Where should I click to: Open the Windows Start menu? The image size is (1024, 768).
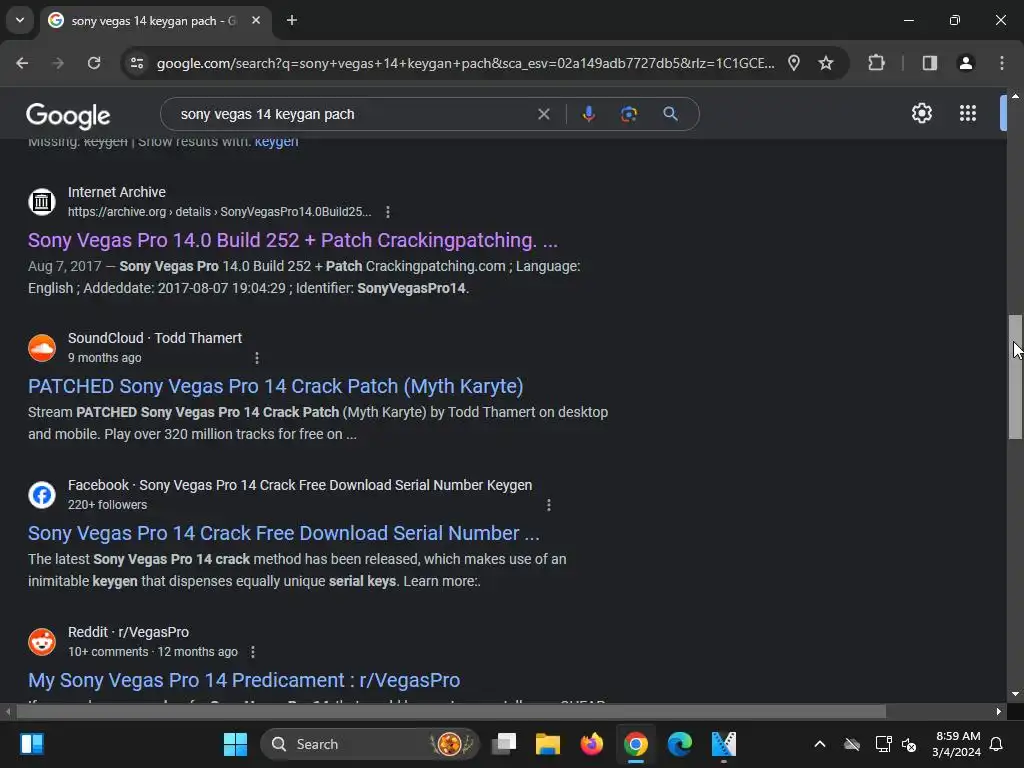tap(235, 744)
